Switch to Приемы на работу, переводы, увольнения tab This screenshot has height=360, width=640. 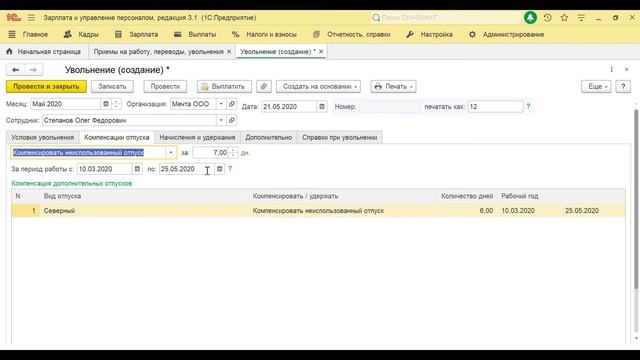158,52
